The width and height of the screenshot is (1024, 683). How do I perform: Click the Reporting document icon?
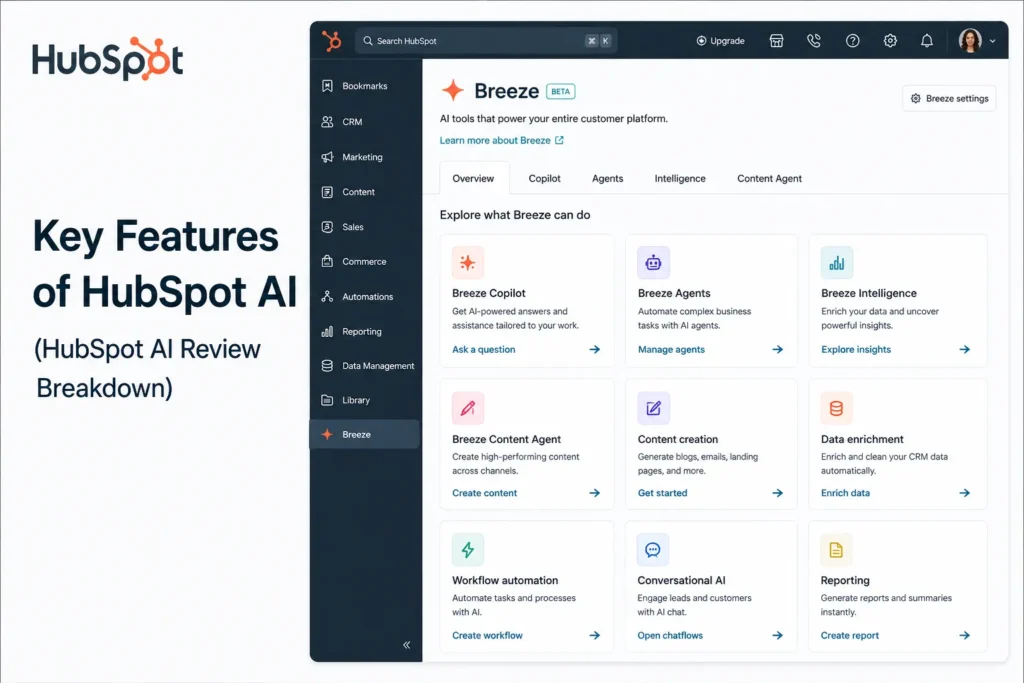[x=837, y=550]
